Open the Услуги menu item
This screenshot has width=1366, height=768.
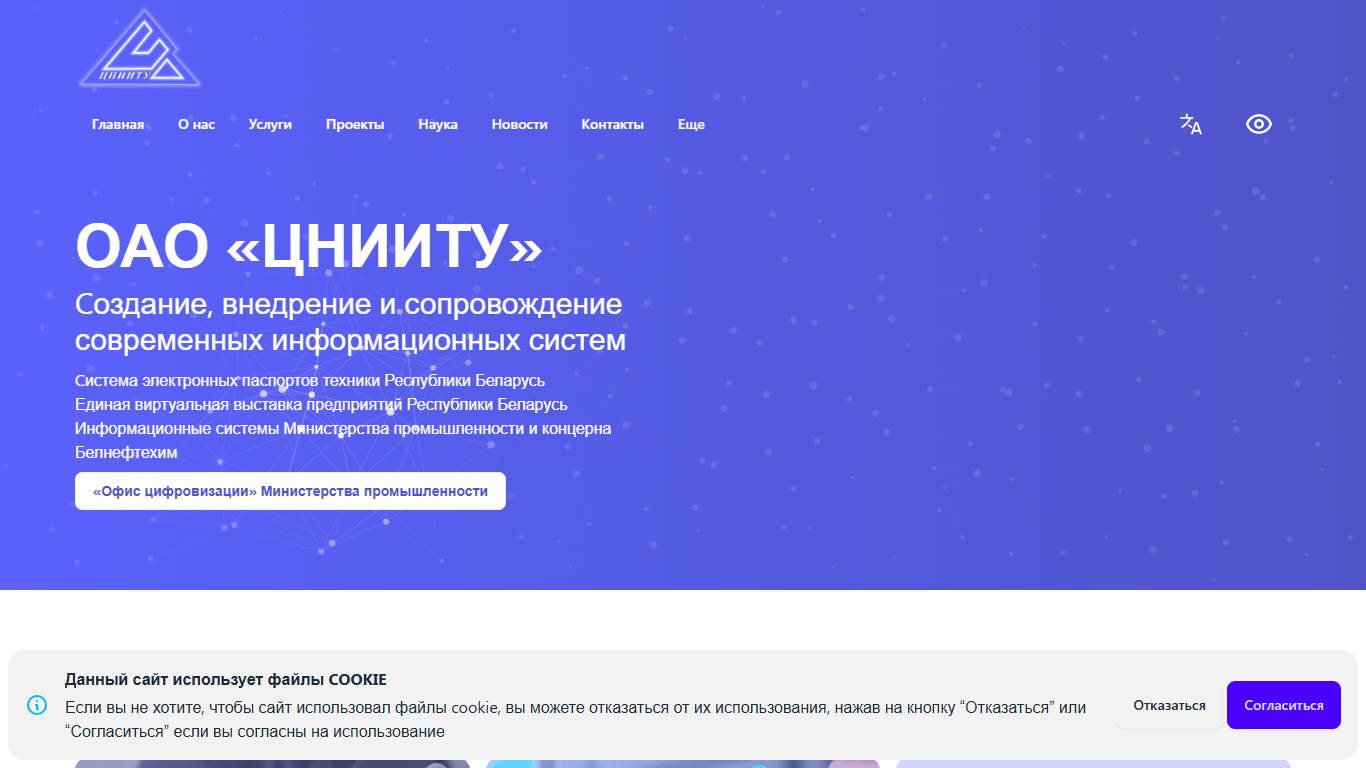click(270, 125)
